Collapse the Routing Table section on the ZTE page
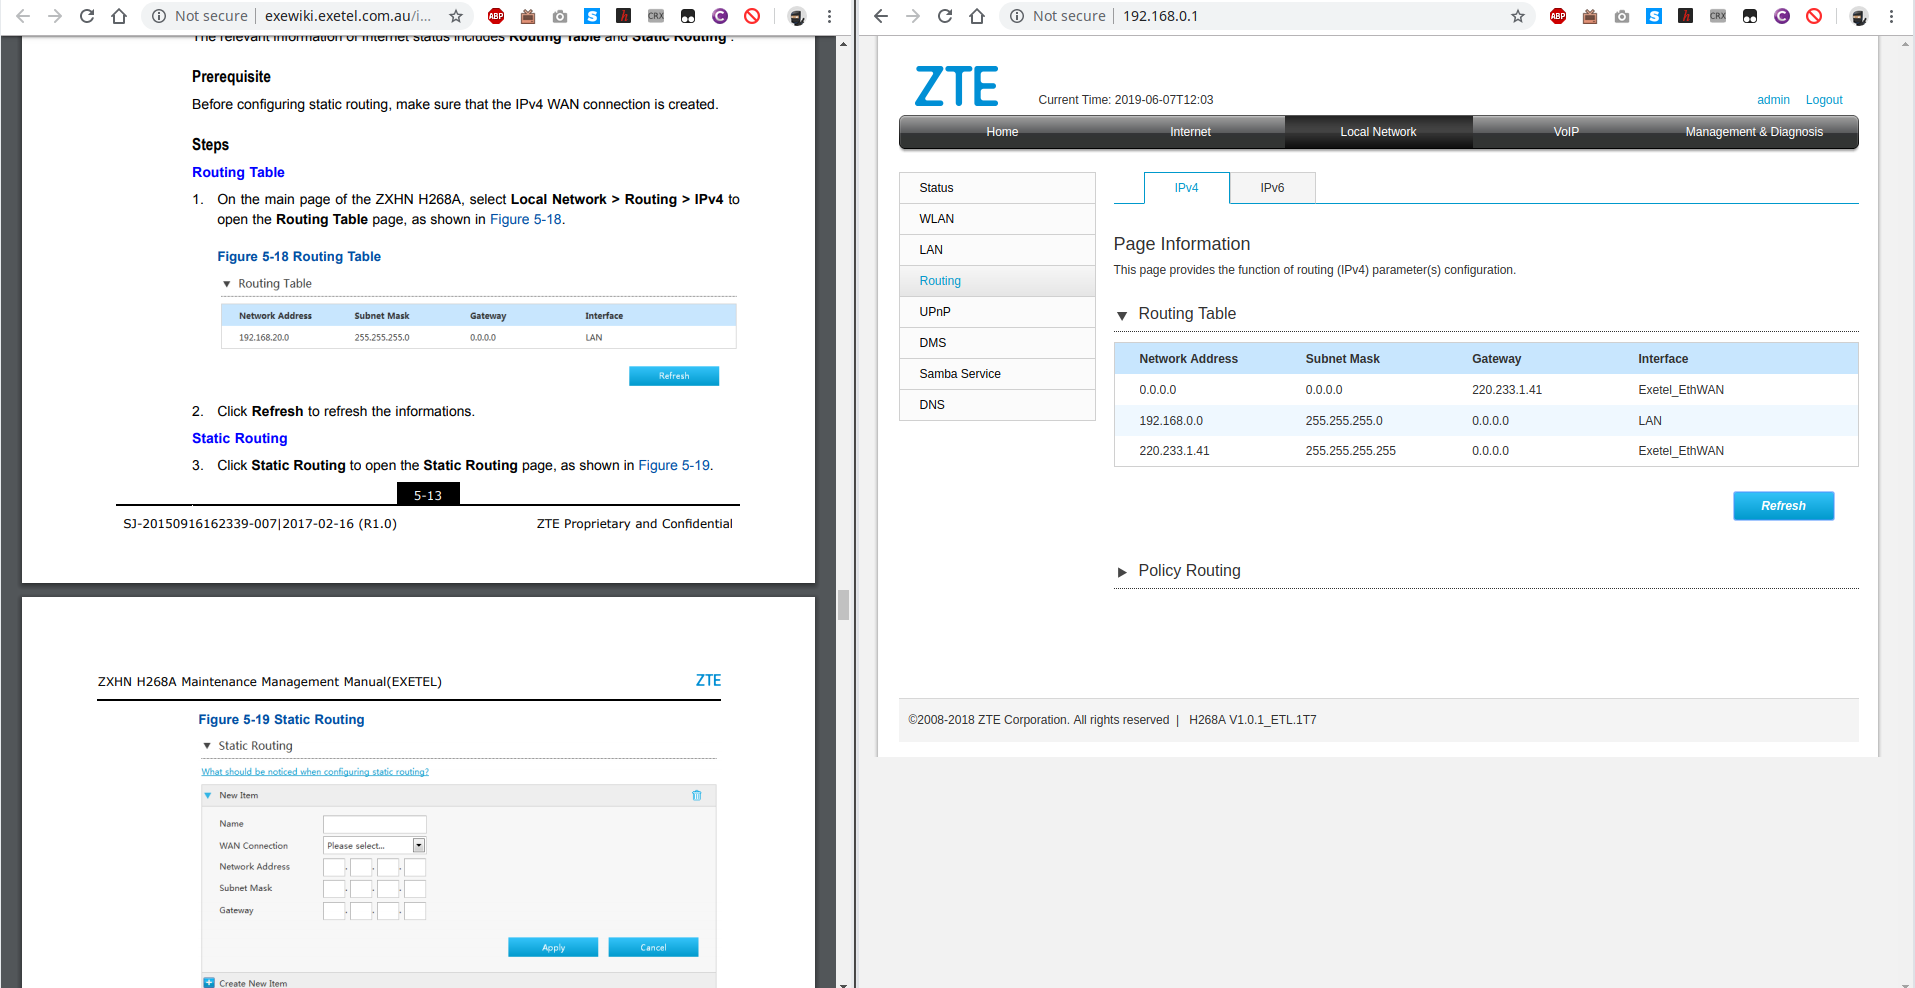The image size is (1915, 988). pos(1122,316)
